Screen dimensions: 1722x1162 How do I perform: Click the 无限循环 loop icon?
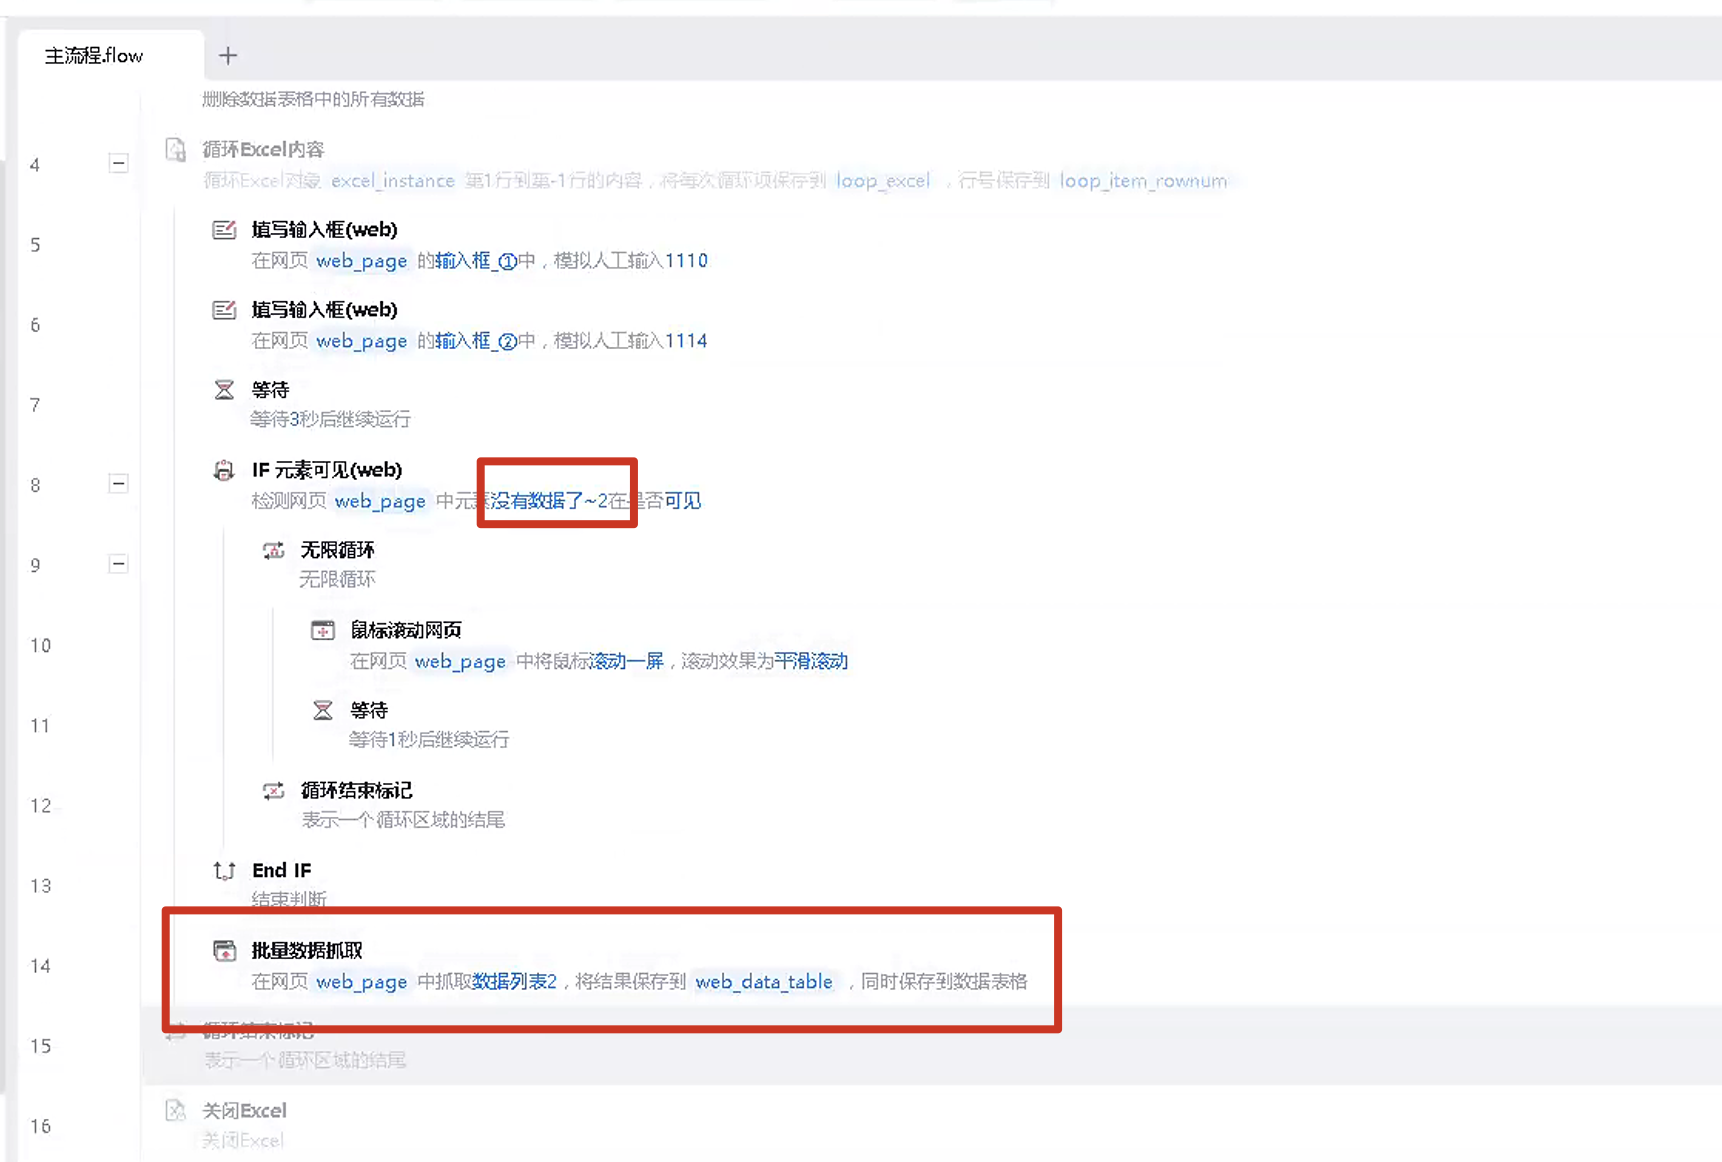pyautogui.click(x=273, y=550)
